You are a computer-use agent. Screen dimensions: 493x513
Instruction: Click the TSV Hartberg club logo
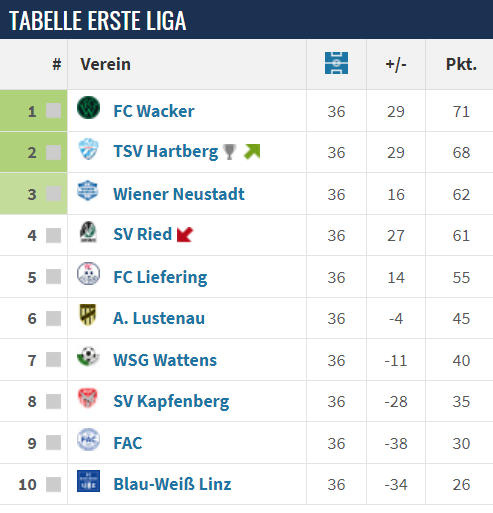pyautogui.click(x=88, y=149)
